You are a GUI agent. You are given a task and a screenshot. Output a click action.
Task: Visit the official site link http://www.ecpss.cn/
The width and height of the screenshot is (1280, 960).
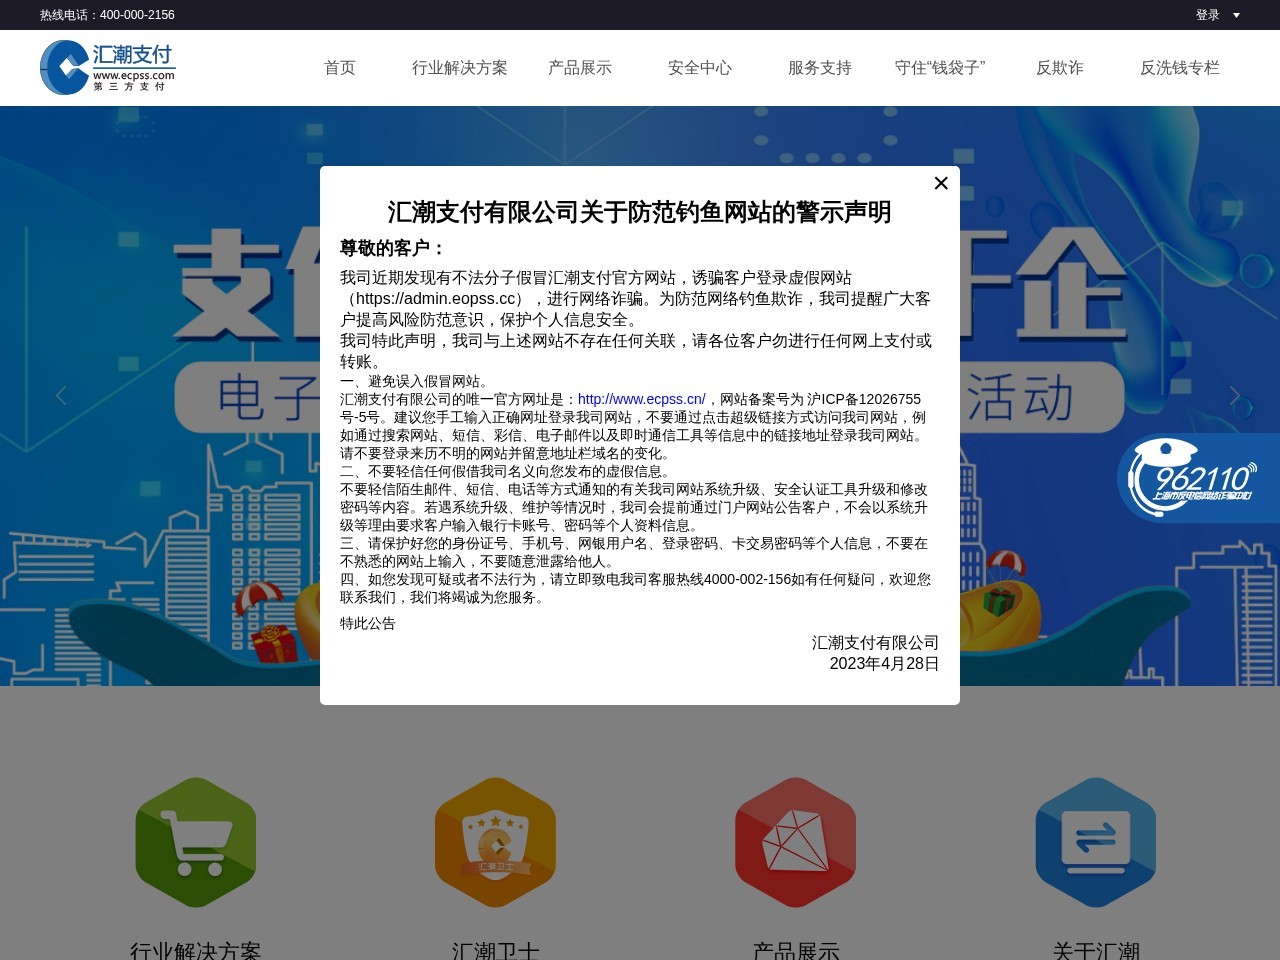(x=641, y=399)
